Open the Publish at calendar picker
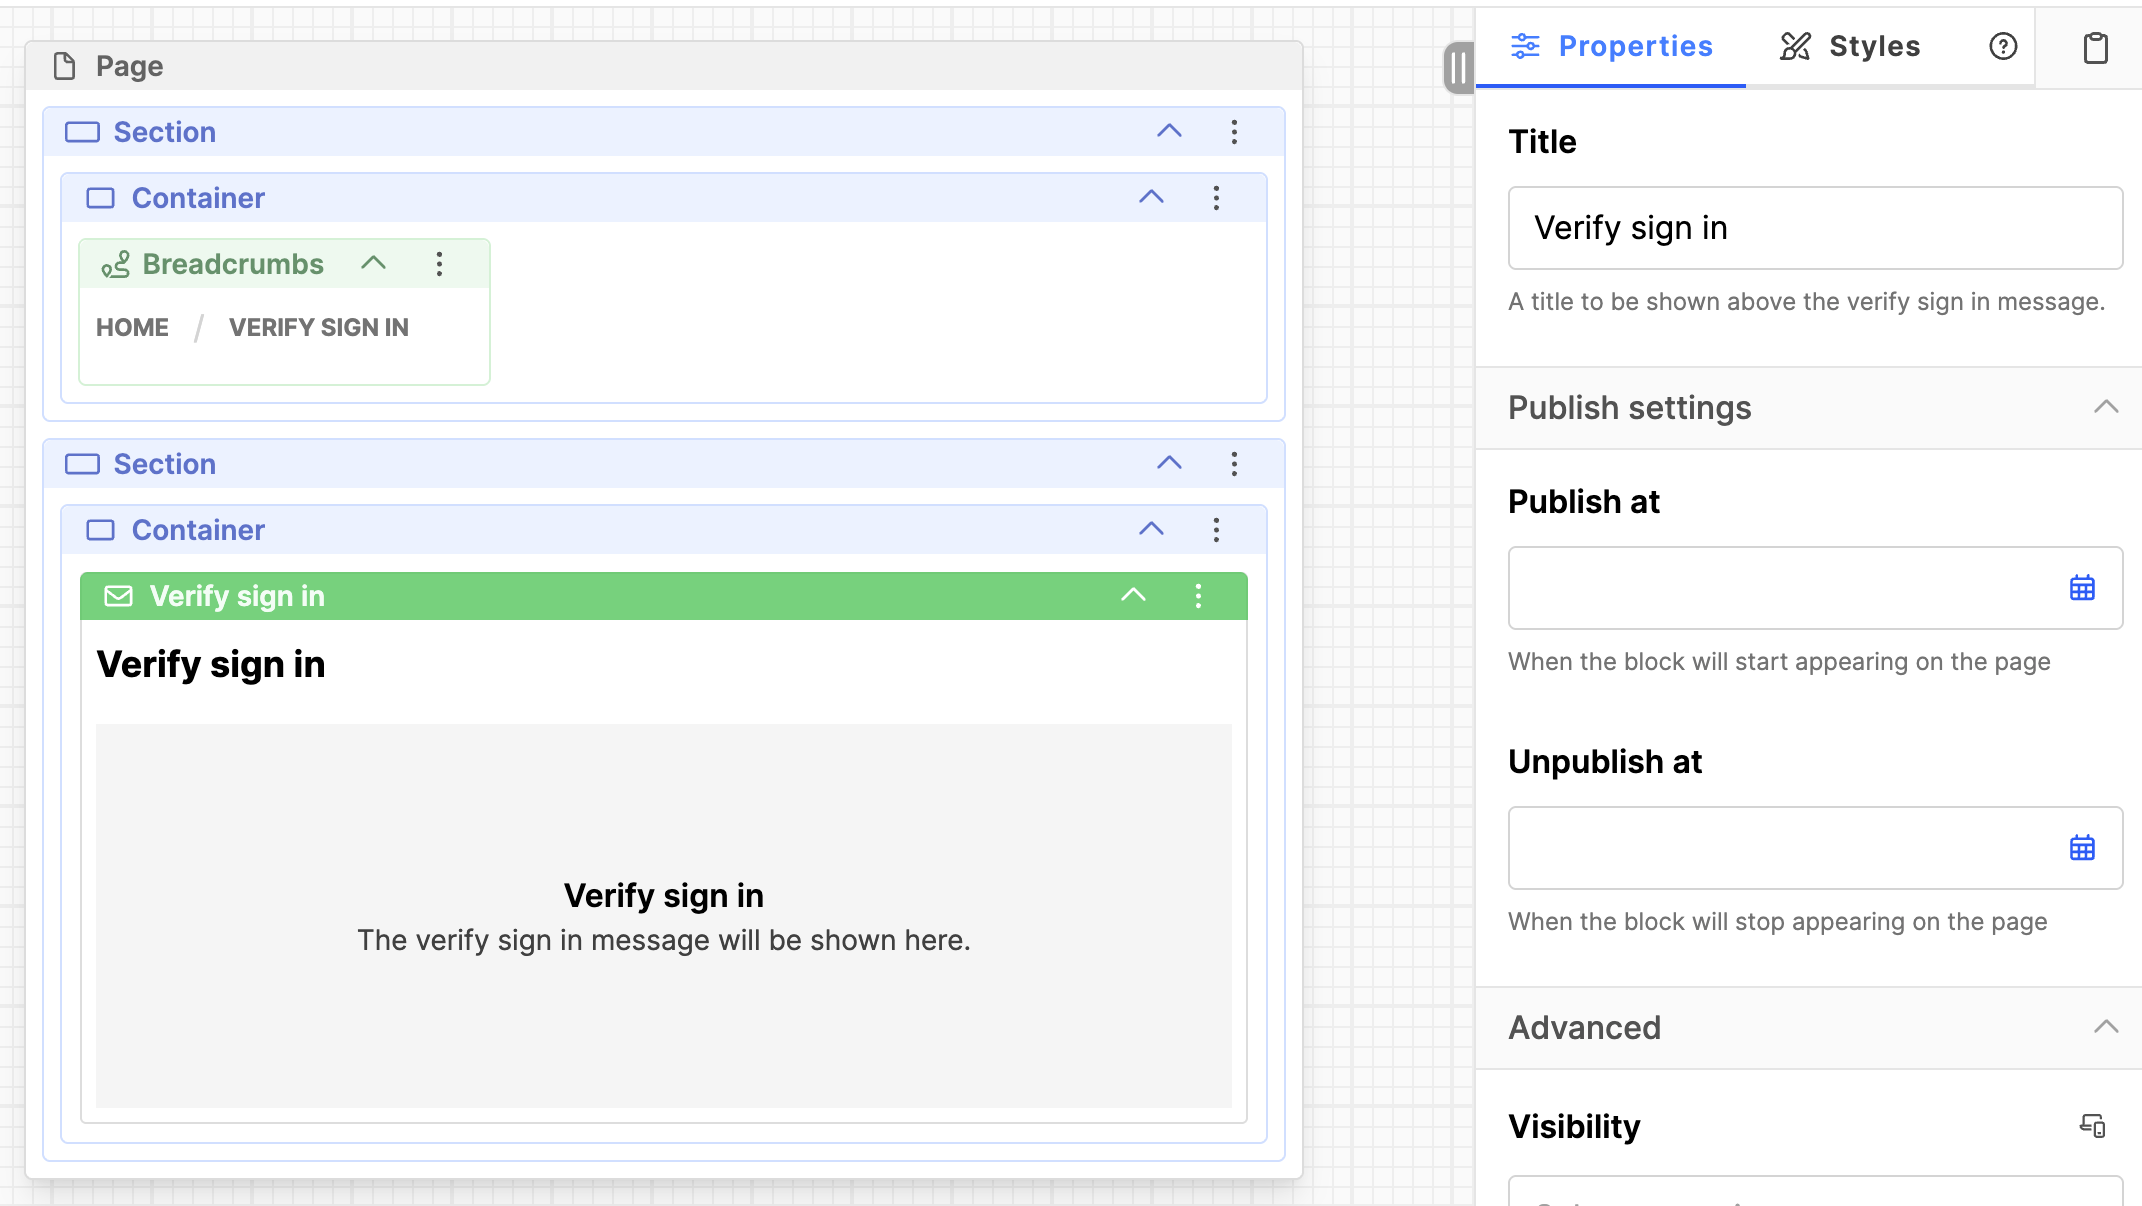Screen dimensions: 2142x1206 click(x=2082, y=588)
